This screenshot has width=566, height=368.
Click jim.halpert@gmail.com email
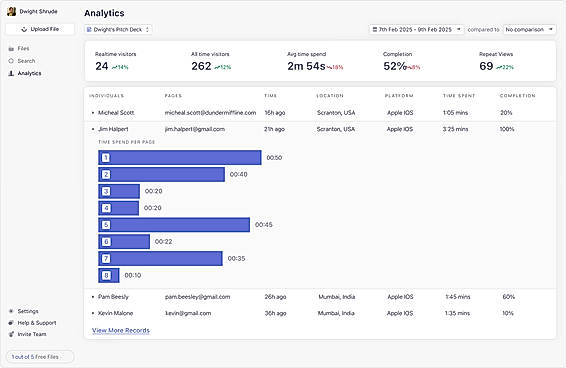195,129
